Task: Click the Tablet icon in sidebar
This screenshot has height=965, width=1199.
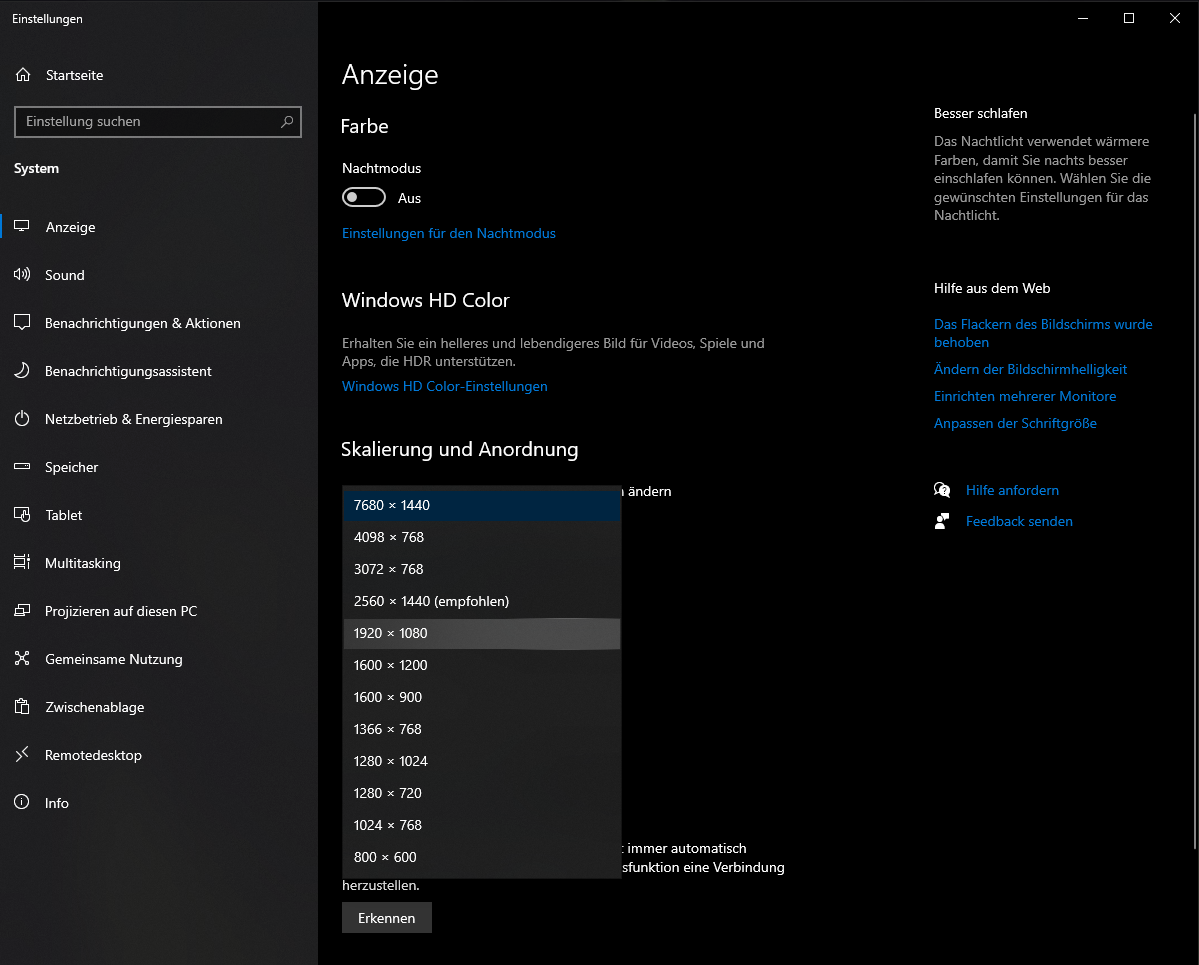Action: pyautogui.click(x=22, y=515)
